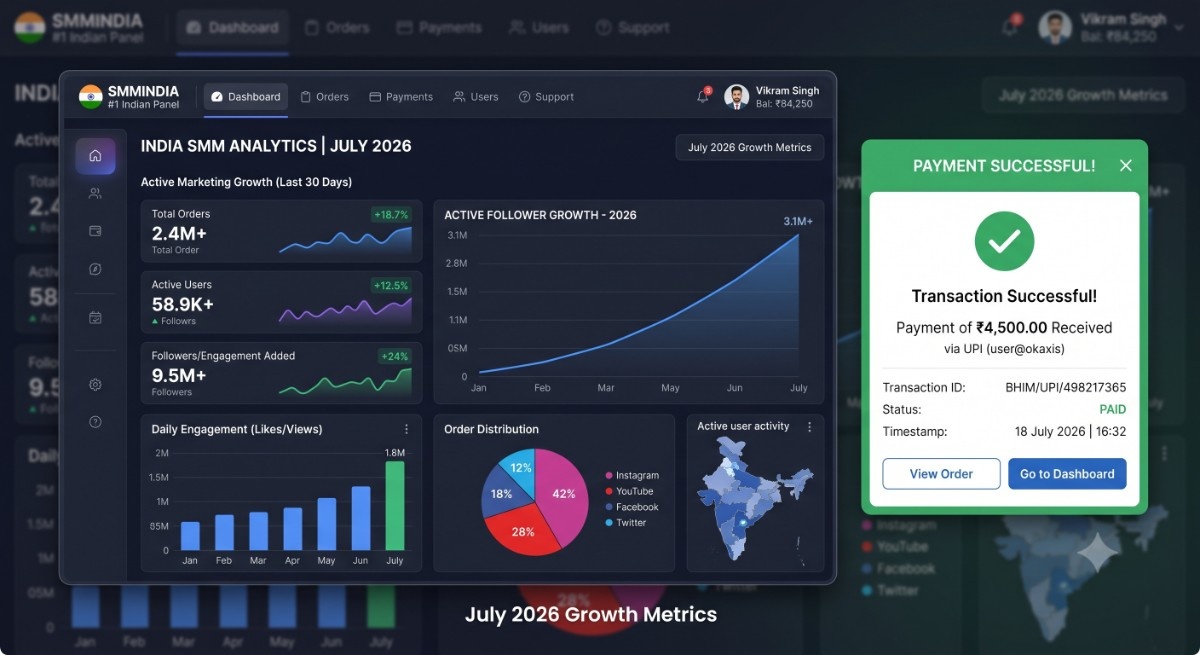The height and width of the screenshot is (655, 1200).
Task: Select the Followers/Engagement Added 9.5M+ card
Action: (281, 373)
